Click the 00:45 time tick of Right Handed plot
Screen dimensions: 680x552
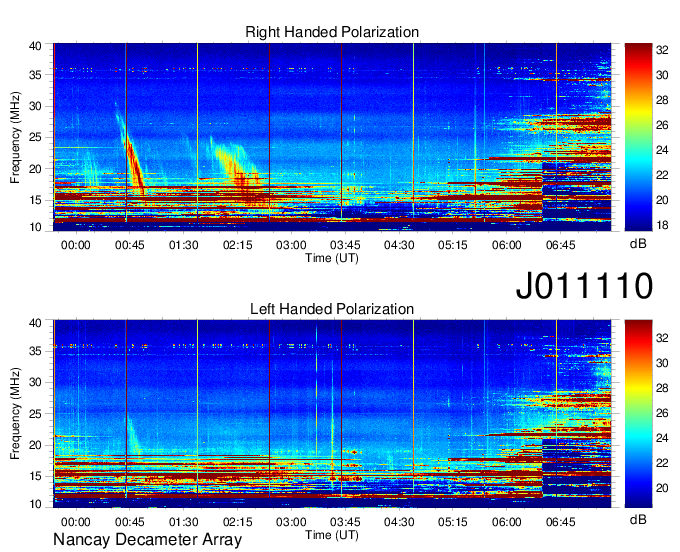(x=129, y=245)
